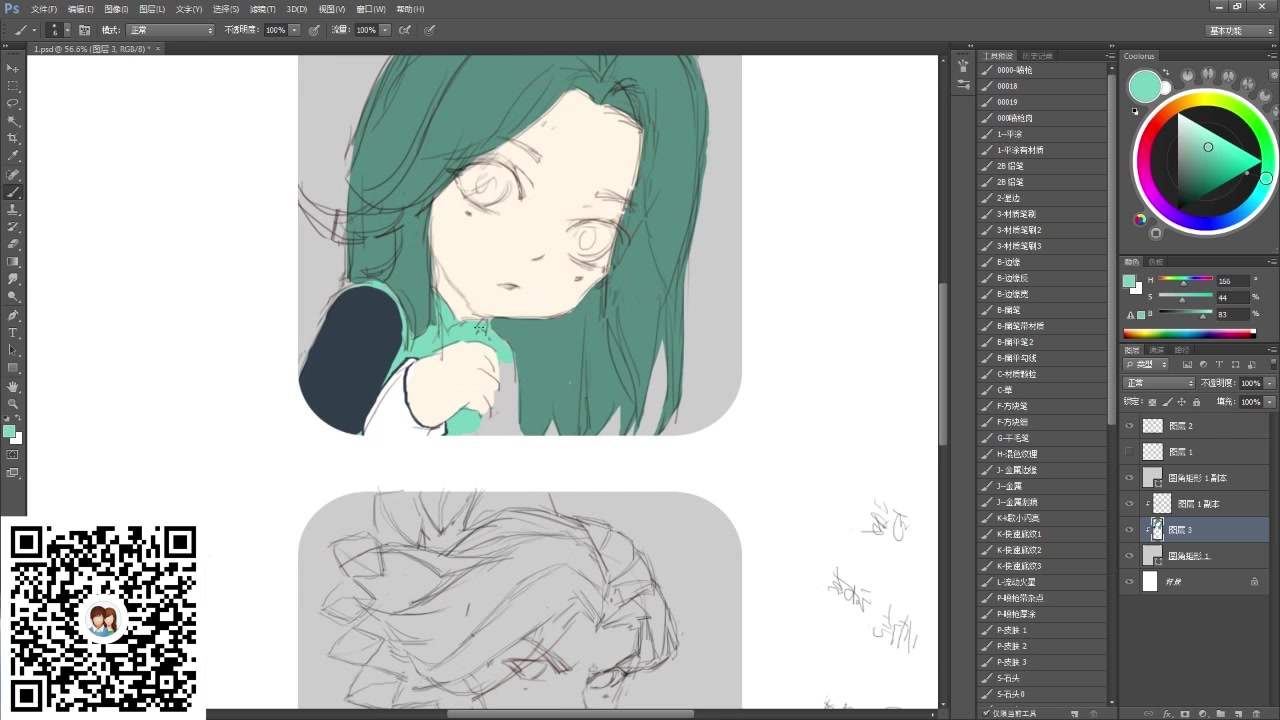This screenshot has width=1280, height=720.
Task: Hide the 圆角矩形 1 layer
Action: (1129, 556)
